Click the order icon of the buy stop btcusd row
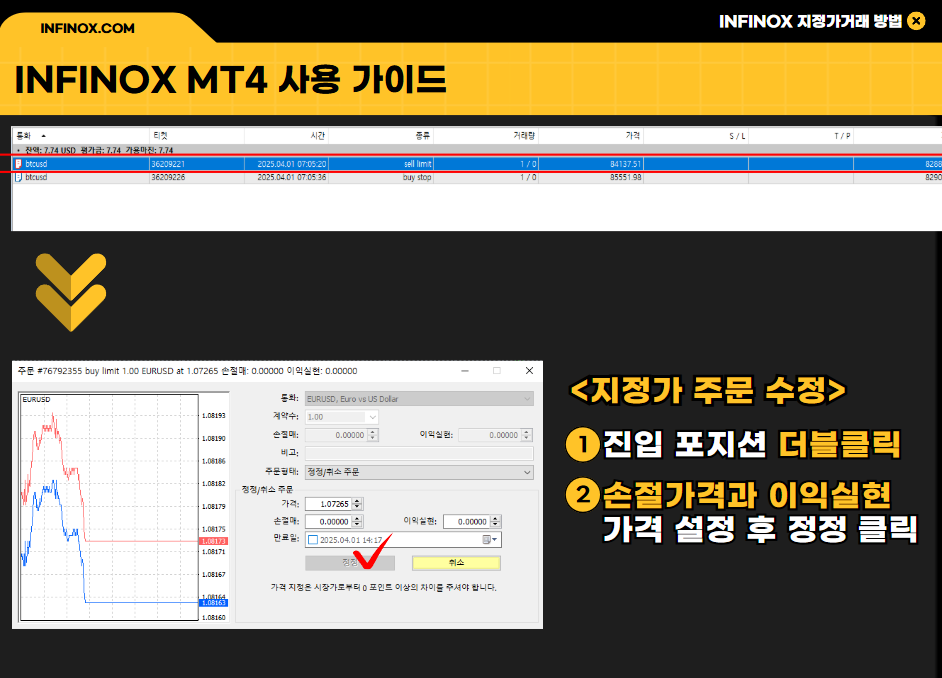The height and width of the screenshot is (678, 942). [x=19, y=177]
